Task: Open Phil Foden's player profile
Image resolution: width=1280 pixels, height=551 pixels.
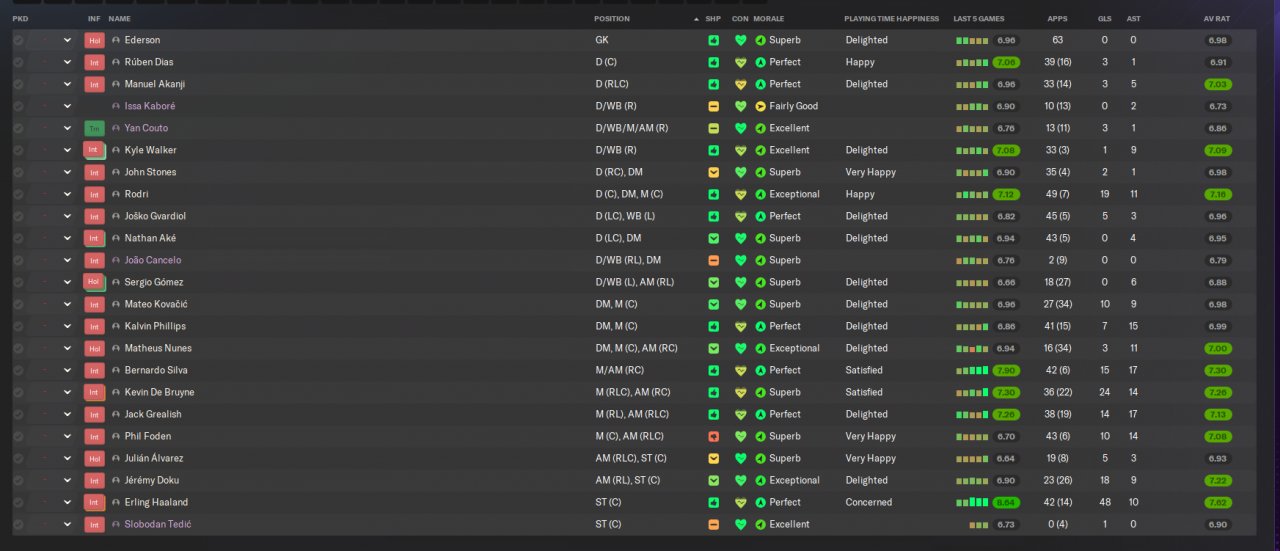Action: 148,436
